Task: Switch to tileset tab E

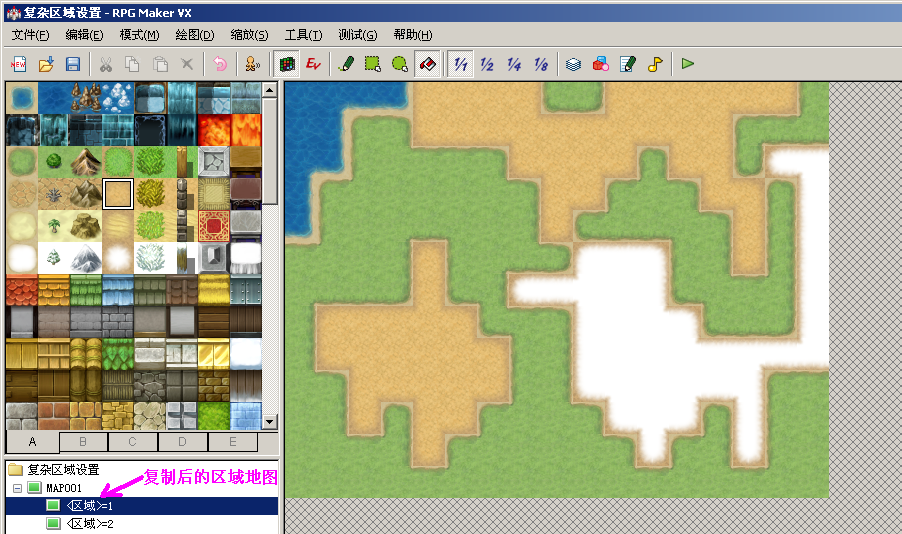Action: 232,442
